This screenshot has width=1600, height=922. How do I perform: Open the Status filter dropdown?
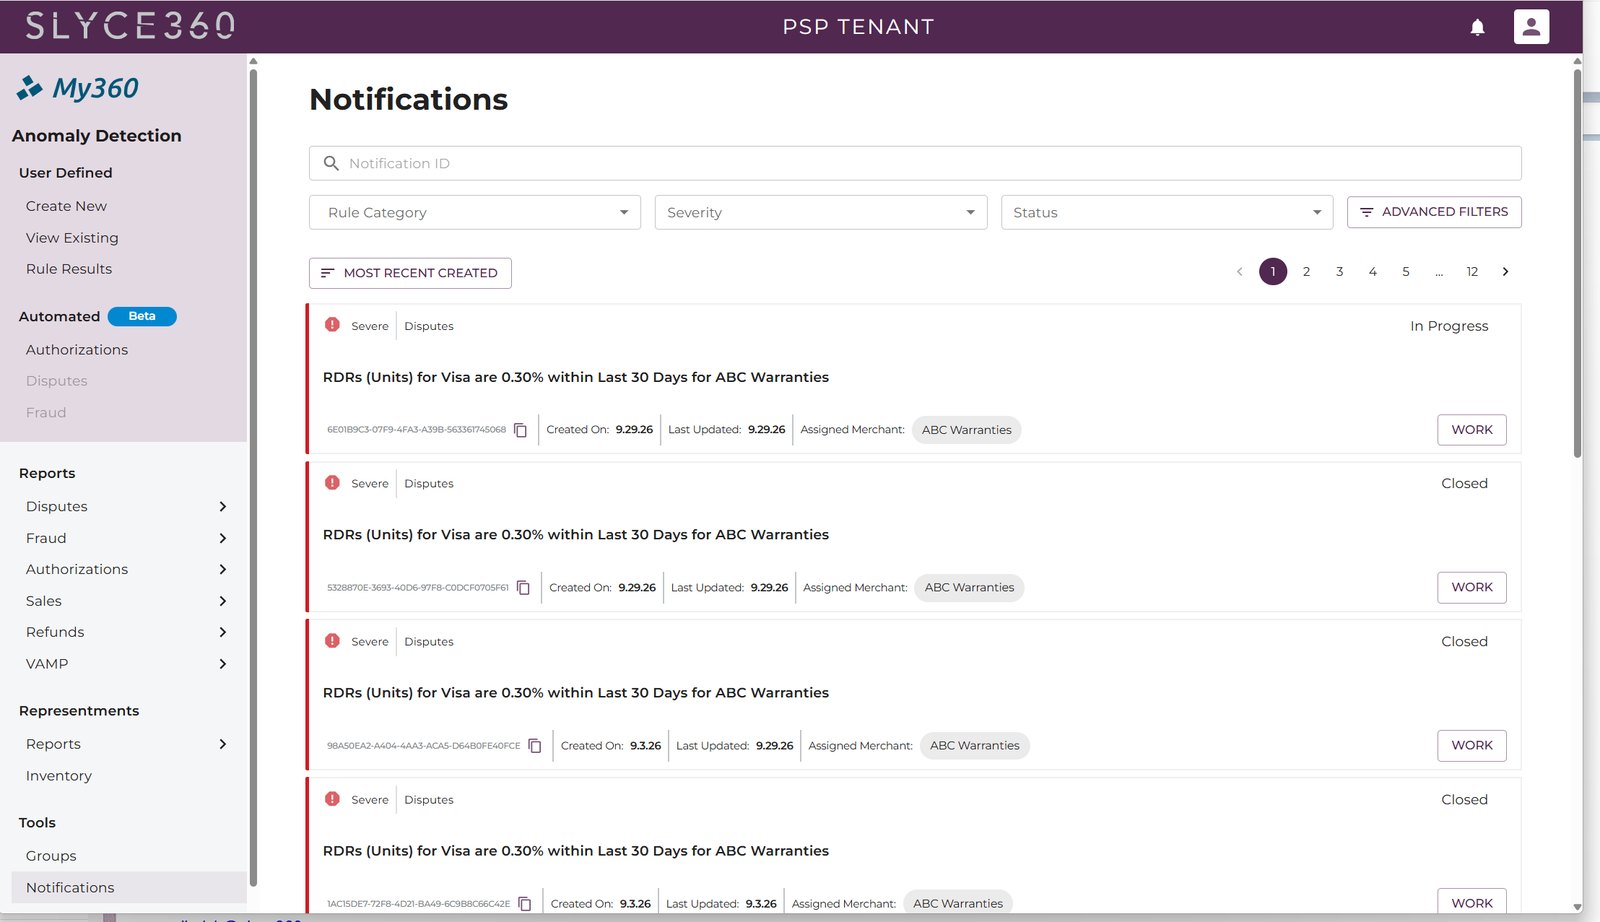1167,212
